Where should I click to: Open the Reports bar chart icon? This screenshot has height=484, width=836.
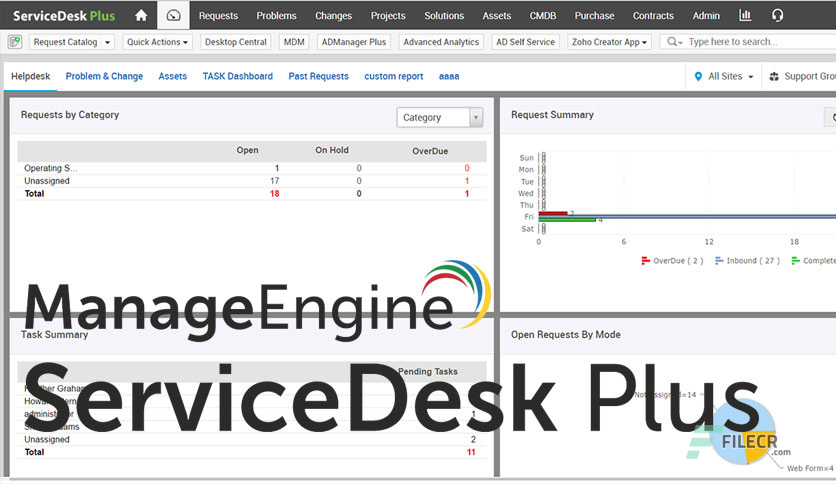pyautogui.click(x=745, y=15)
